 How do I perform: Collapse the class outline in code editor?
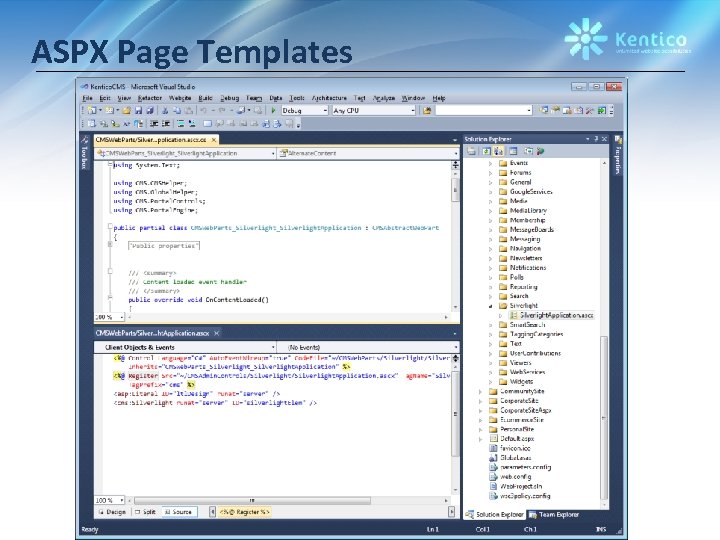click(110, 226)
